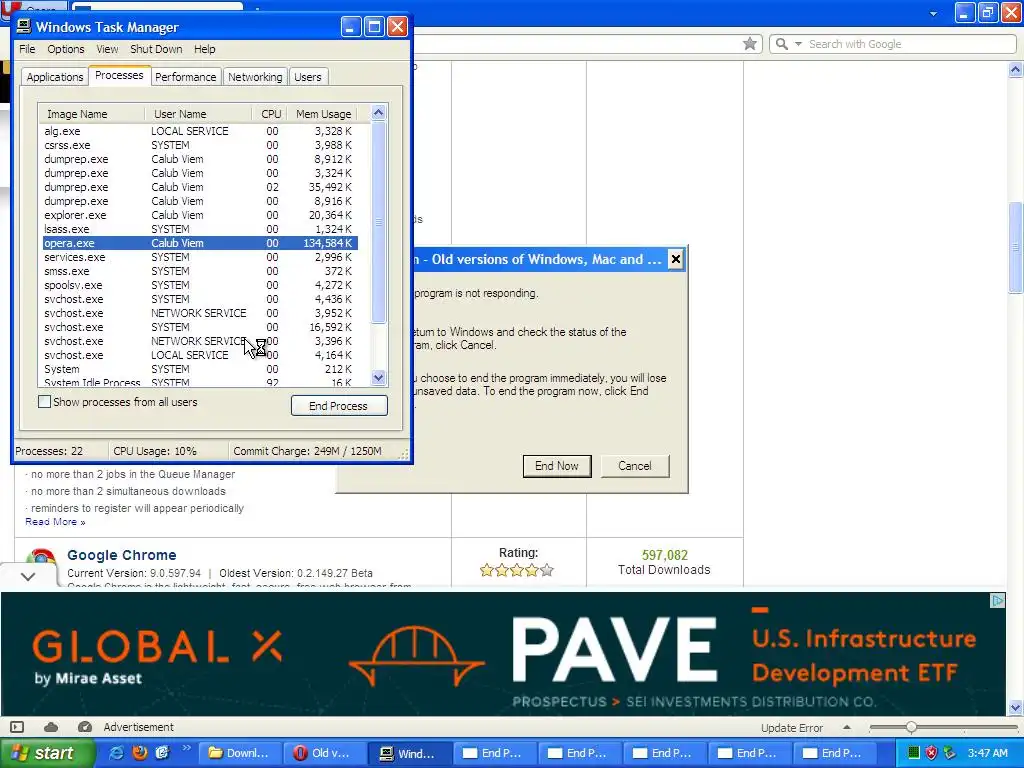
Task: Open the Shut Down menu
Action: [156, 49]
